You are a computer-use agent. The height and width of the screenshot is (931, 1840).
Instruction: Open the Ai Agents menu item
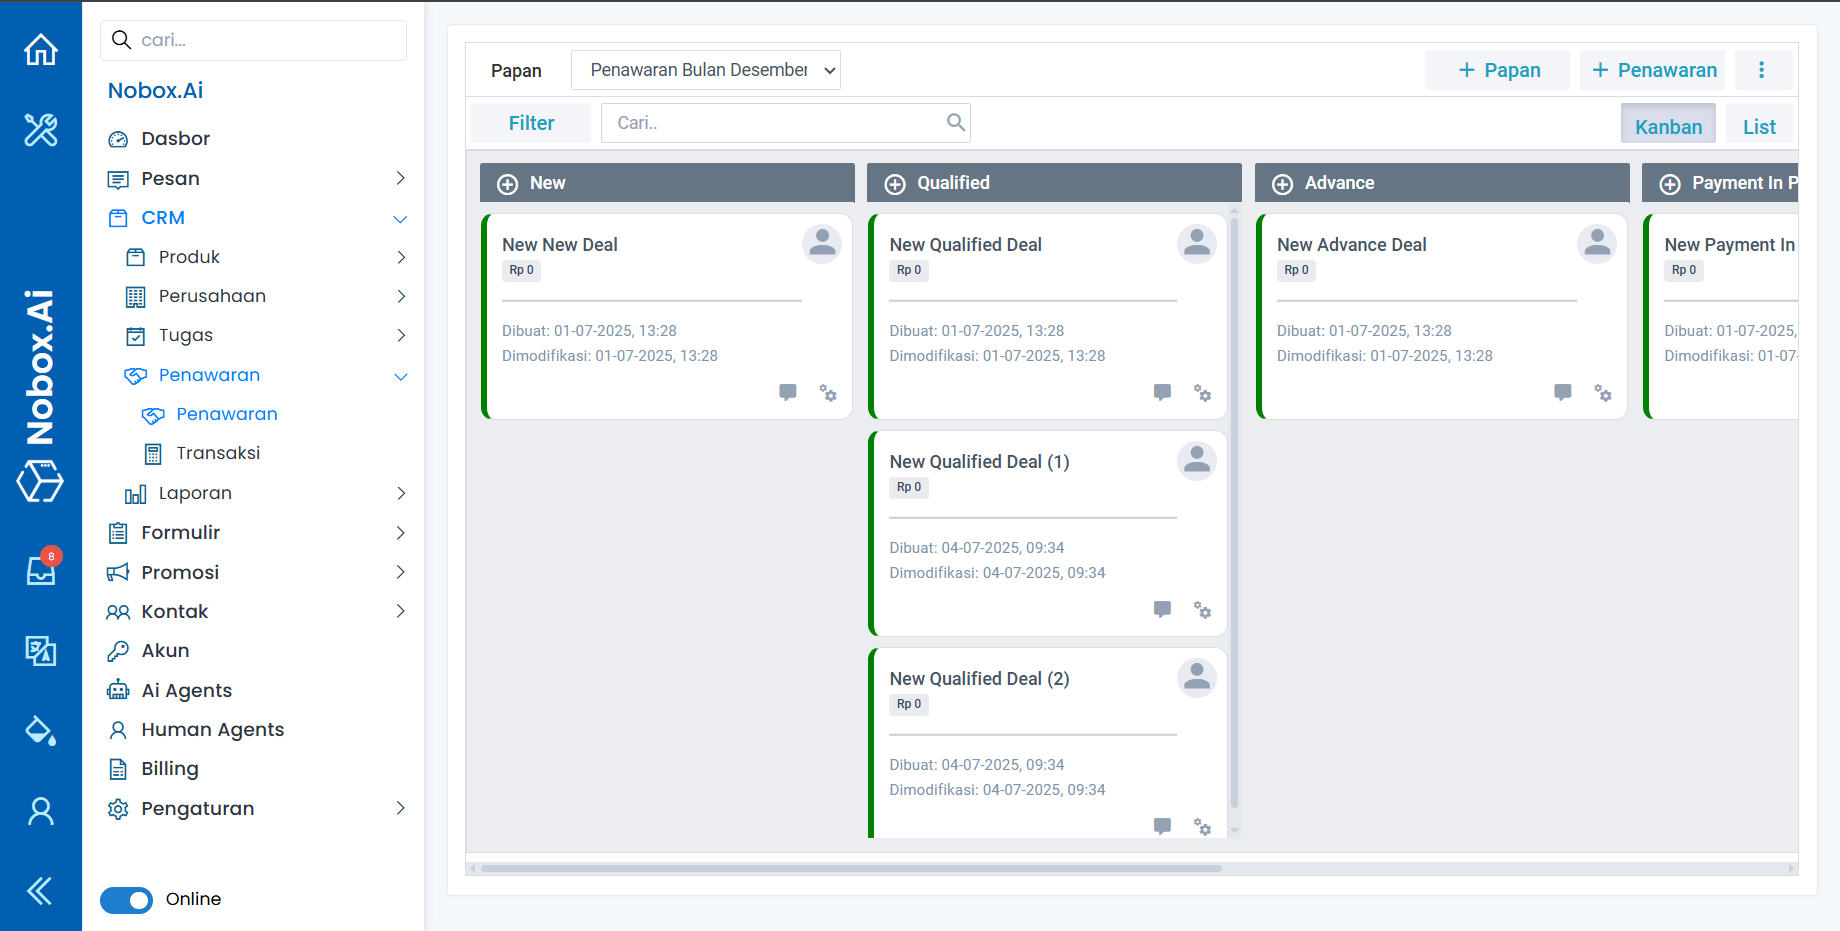pos(186,690)
